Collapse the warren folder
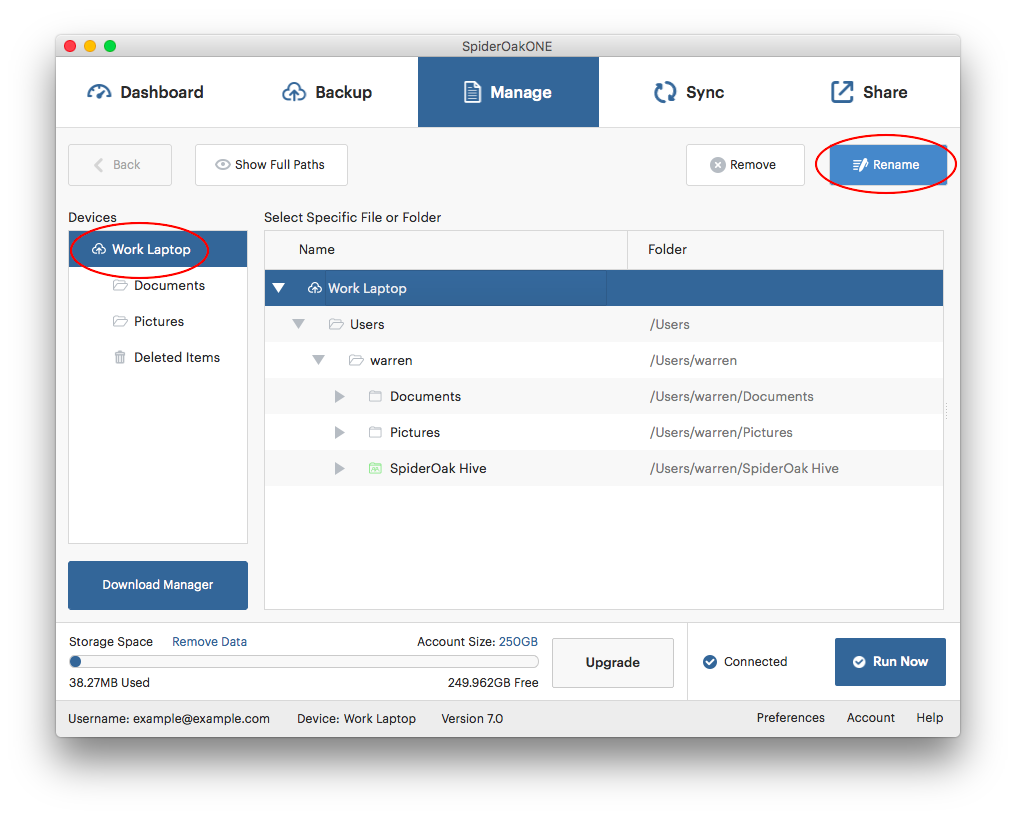The height and width of the screenshot is (814, 1025). point(318,360)
